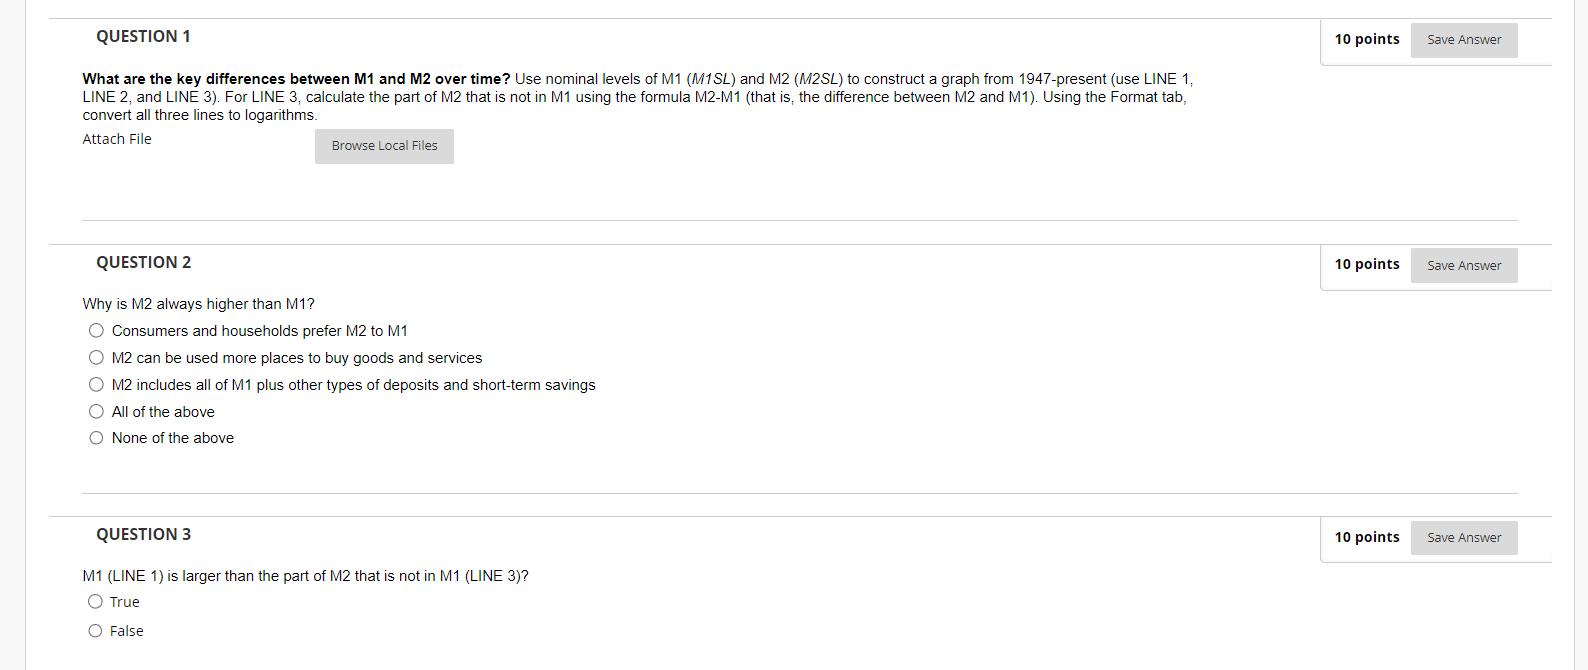Click the QUESTION 3 heading
This screenshot has height=670, width=1588.
coord(143,534)
